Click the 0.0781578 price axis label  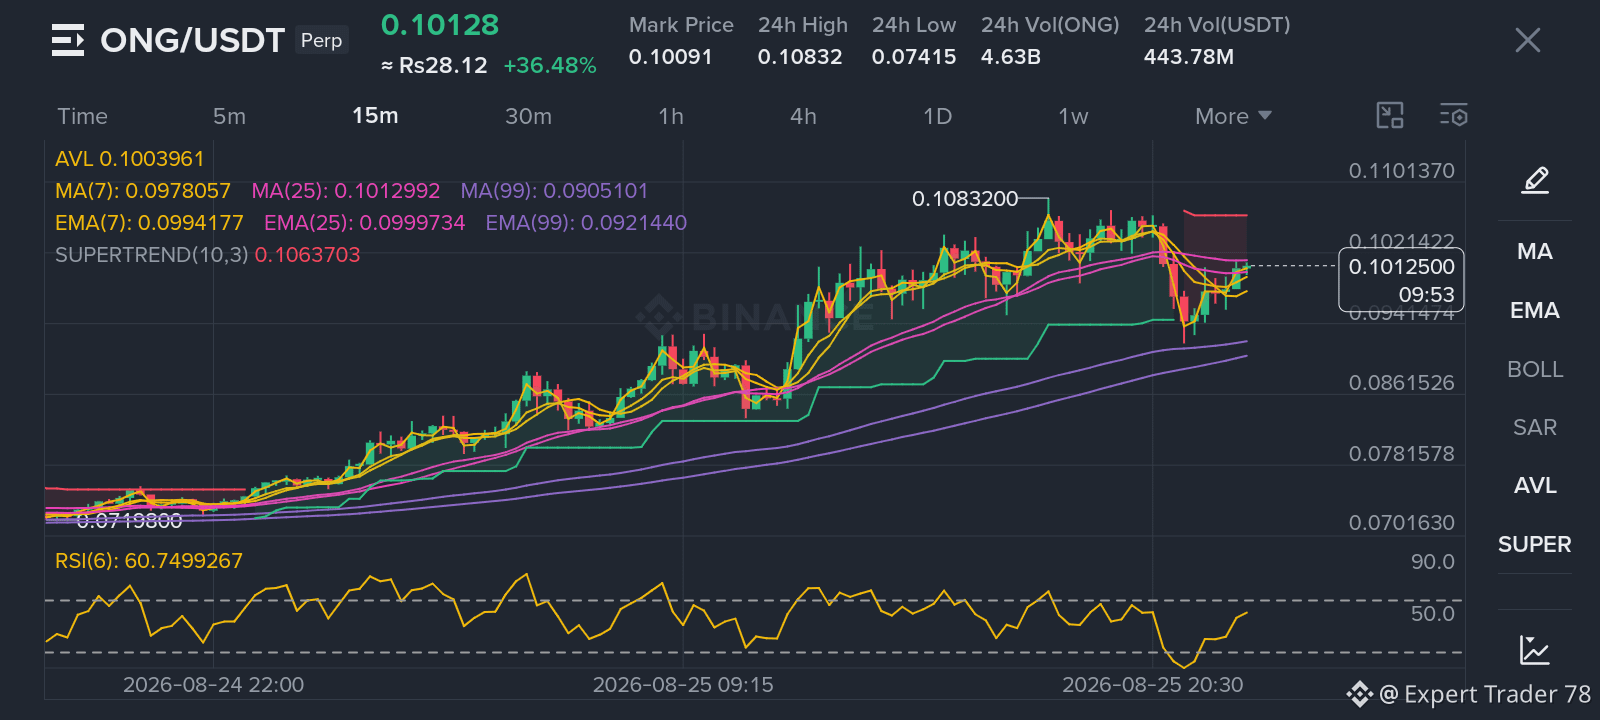1401,454
